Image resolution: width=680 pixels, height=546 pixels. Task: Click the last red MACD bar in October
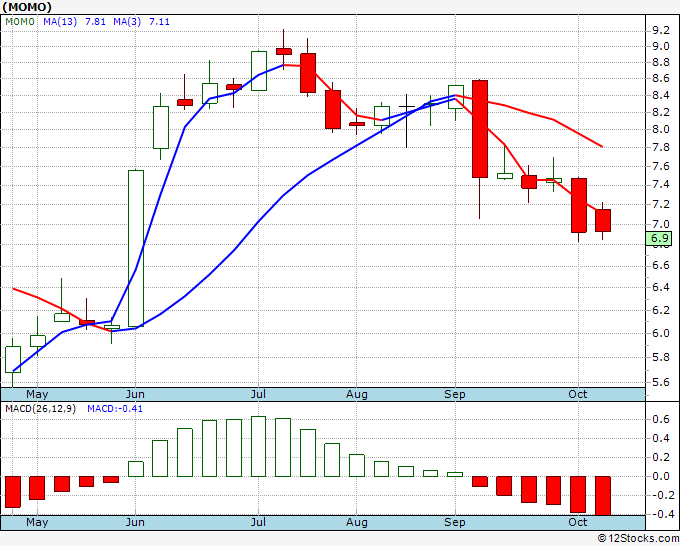602,496
